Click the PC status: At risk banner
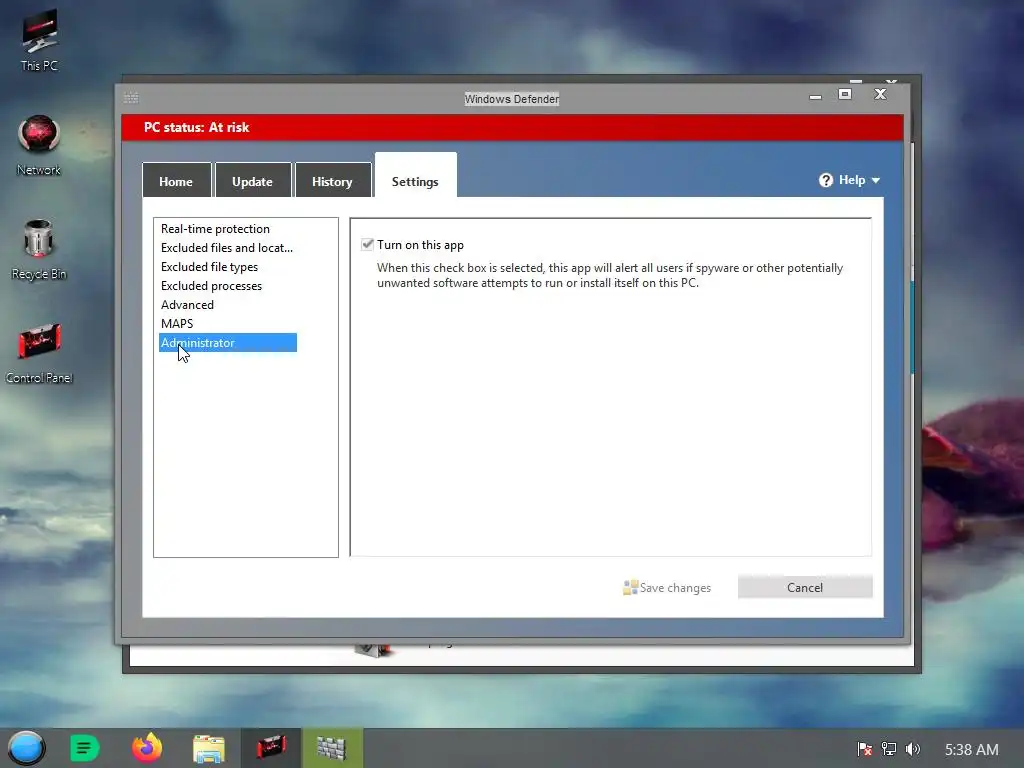Image resolution: width=1024 pixels, height=768 pixels. 513,127
